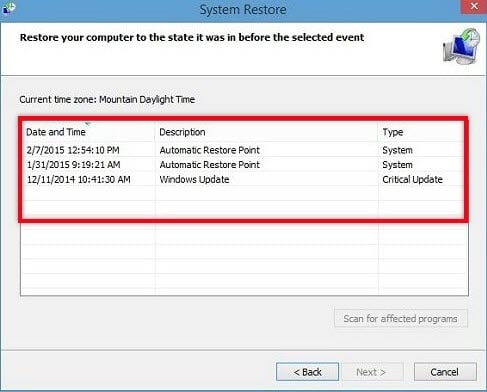The height and width of the screenshot is (392, 487).
Task: Go back with the < Back button
Action: point(307,372)
